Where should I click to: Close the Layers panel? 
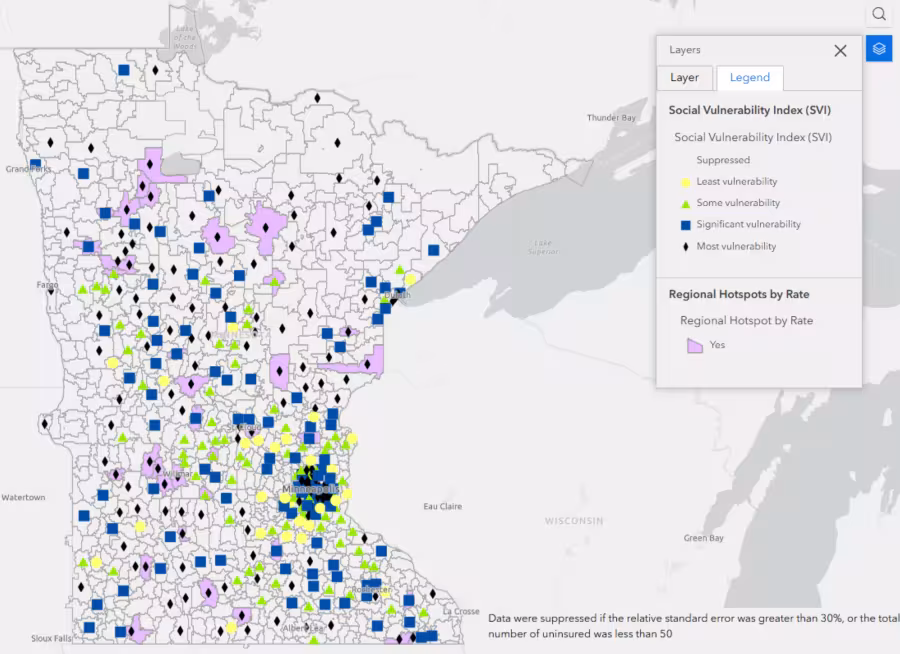click(840, 50)
